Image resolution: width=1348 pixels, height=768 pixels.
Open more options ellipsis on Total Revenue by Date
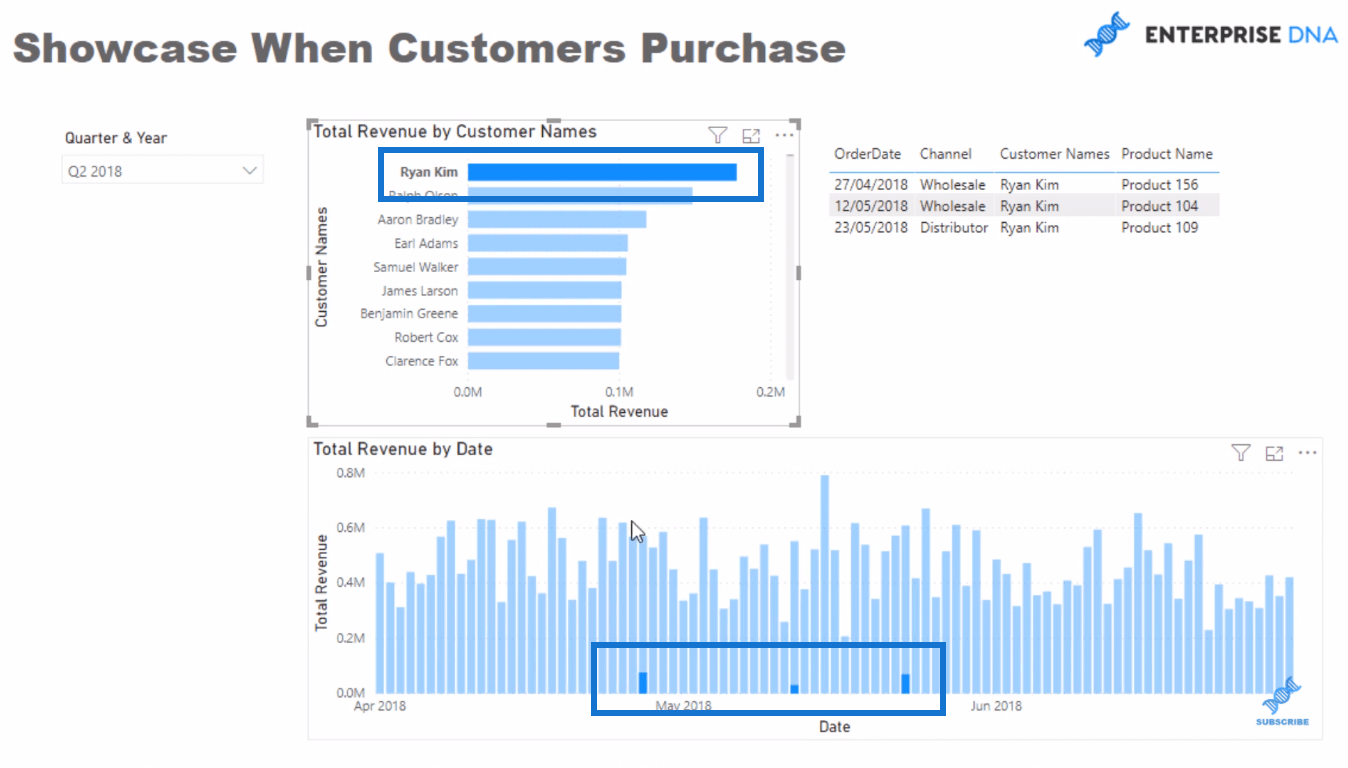pos(1307,453)
